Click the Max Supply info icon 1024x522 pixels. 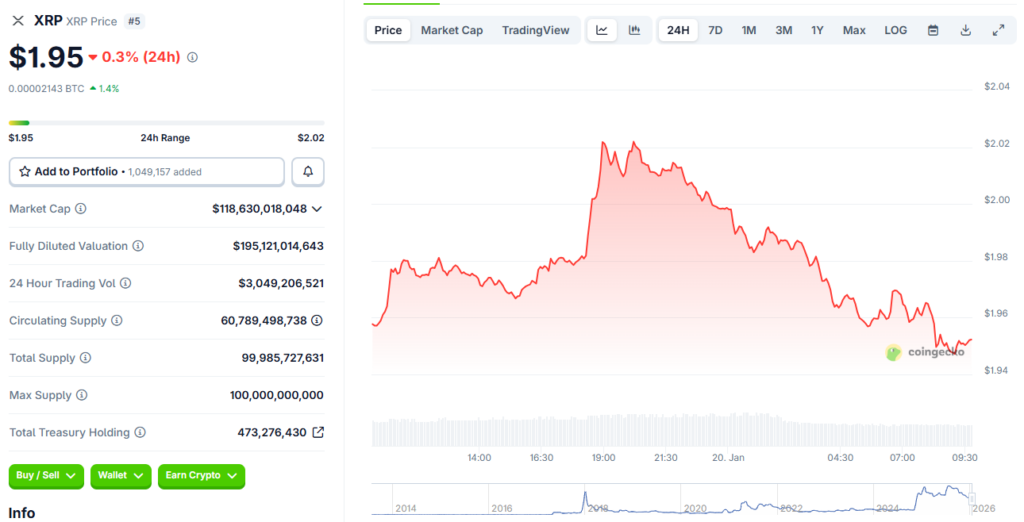(x=82, y=395)
